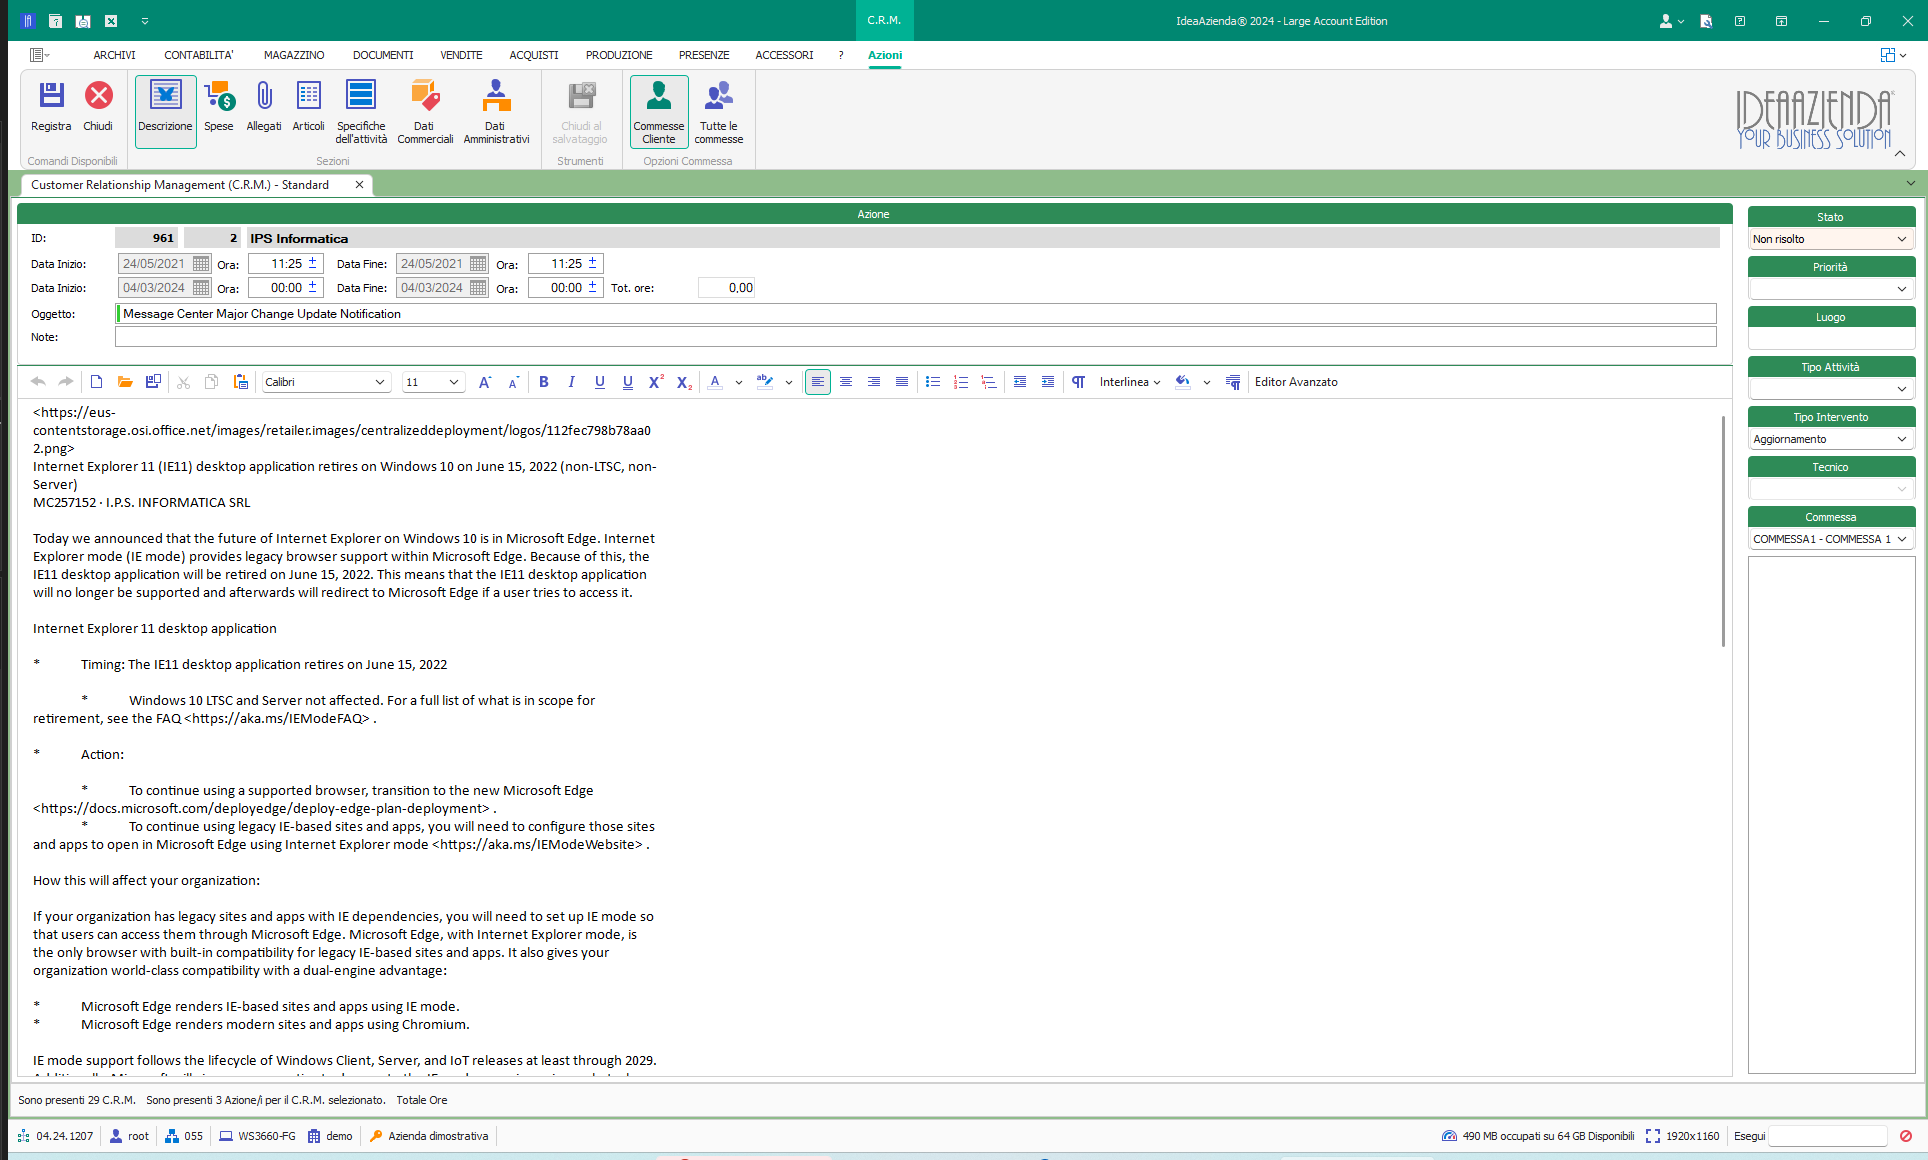Show paragraph formatting marks

point(1079,382)
